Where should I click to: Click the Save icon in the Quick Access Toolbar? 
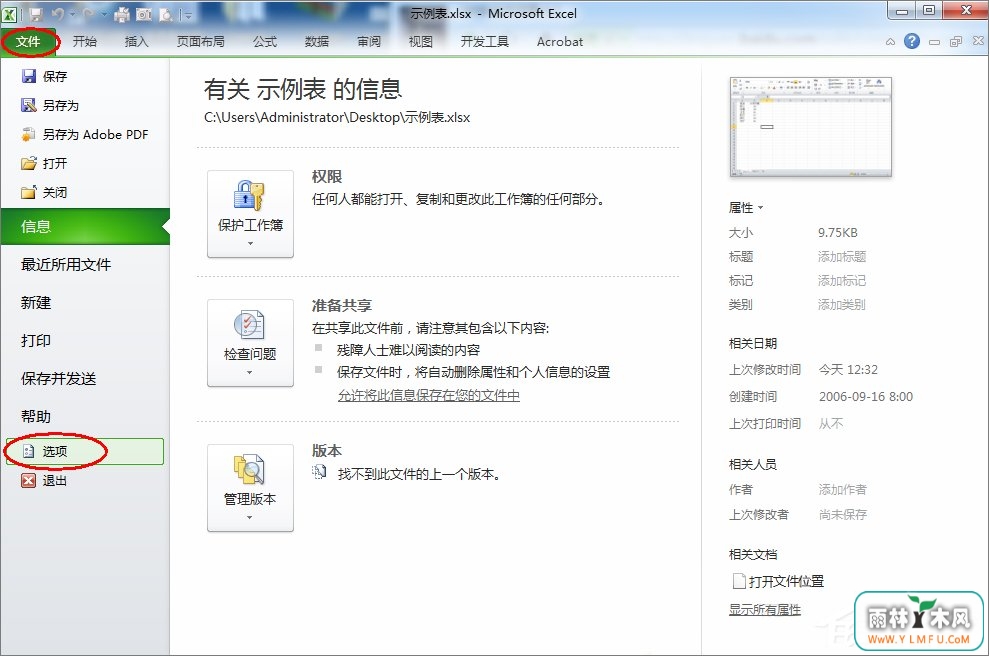tap(35, 14)
